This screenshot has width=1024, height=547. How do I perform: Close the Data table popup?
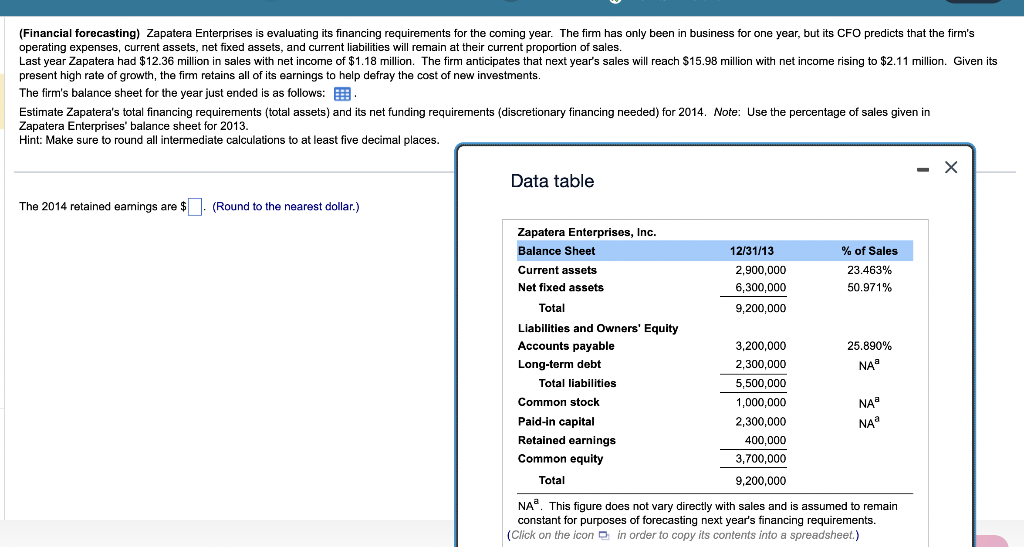[950, 168]
